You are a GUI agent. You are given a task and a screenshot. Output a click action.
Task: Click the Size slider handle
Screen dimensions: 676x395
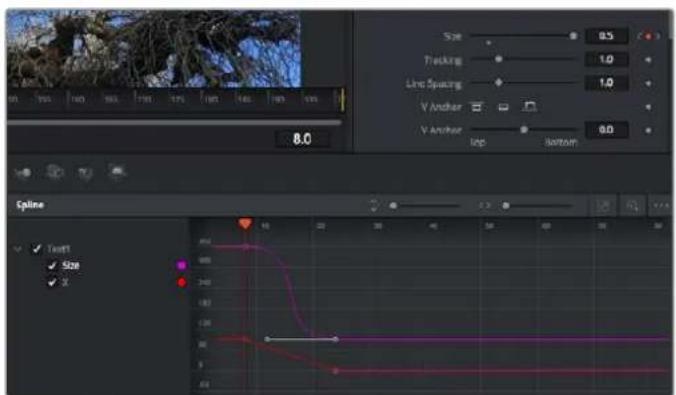(573, 36)
